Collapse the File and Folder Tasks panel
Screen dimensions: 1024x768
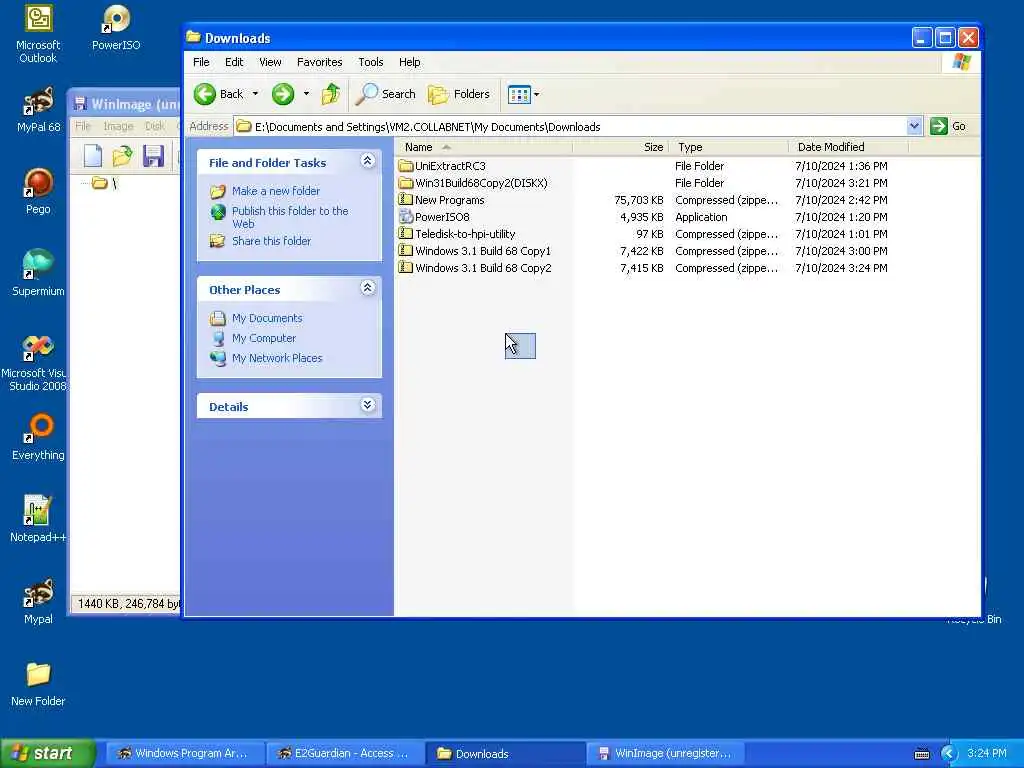pos(368,161)
